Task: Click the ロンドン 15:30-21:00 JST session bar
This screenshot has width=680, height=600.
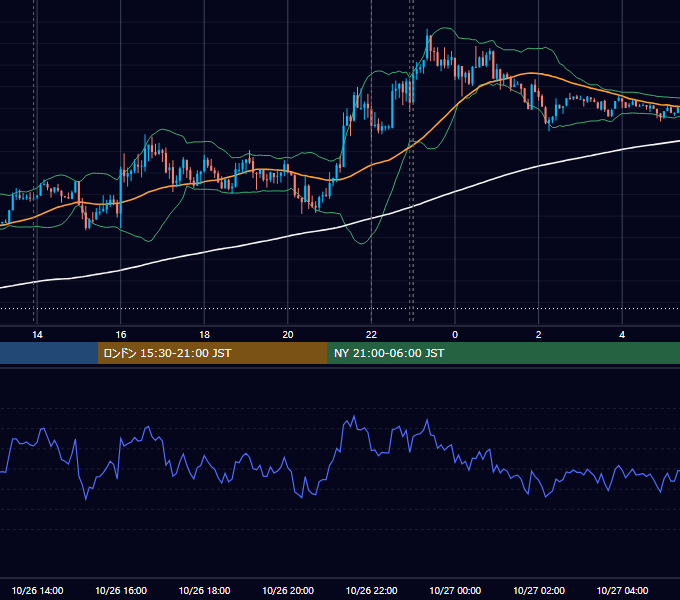Action: (x=212, y=353)
